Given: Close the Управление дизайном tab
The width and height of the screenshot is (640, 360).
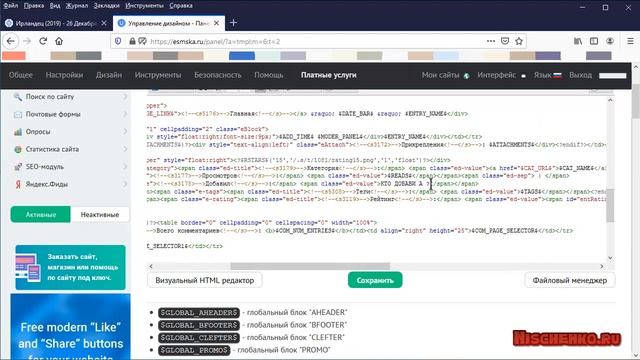Looking at the screenshot, I should [216, 23].
